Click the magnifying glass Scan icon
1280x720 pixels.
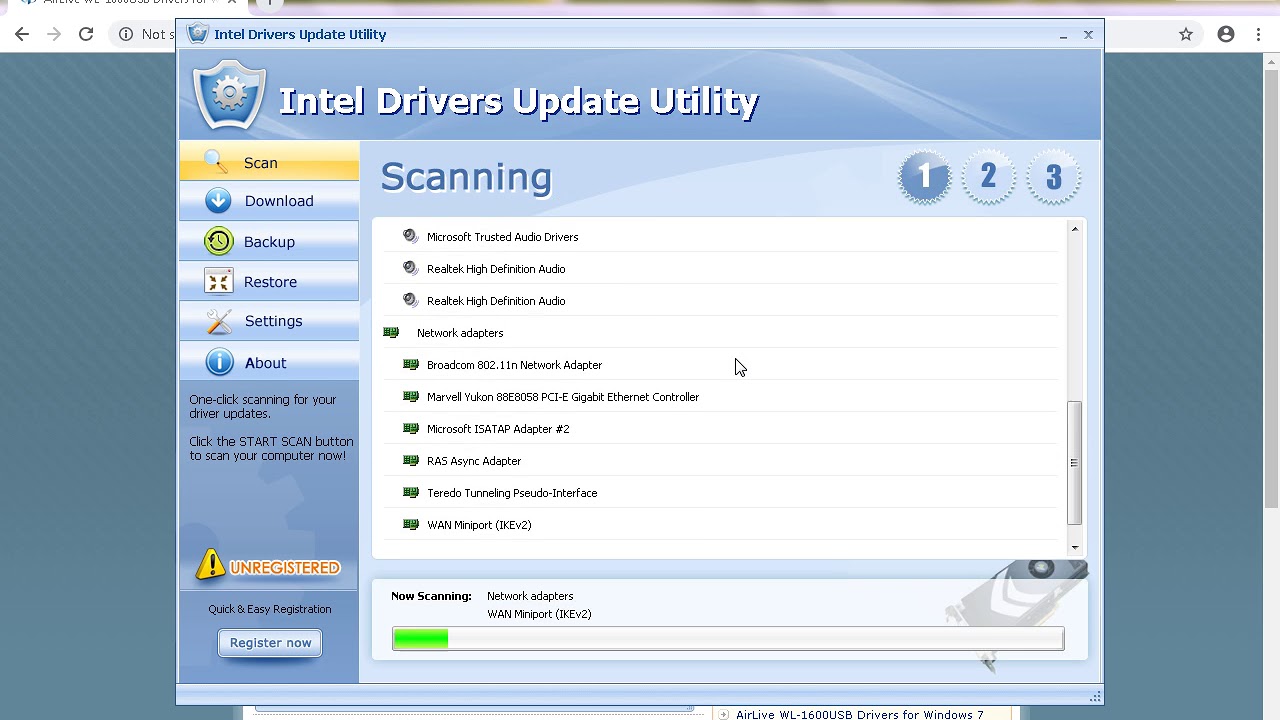click(215, 161)
